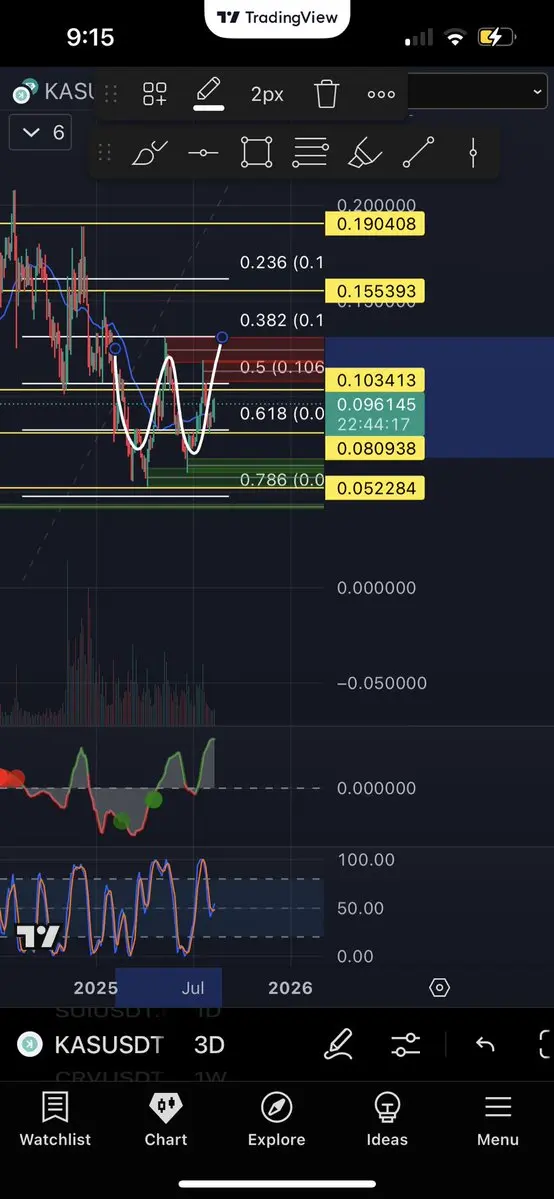Image resolution: width=554 pixels, height=1199 pixels.
Task: Select the vertical line tool
Action: pos(473,152)
